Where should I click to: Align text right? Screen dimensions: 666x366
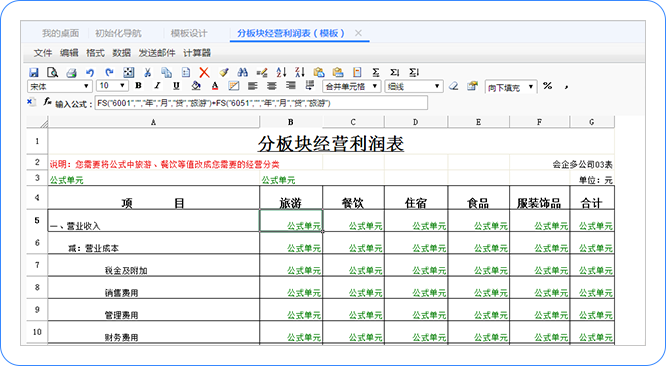[291, 86]
